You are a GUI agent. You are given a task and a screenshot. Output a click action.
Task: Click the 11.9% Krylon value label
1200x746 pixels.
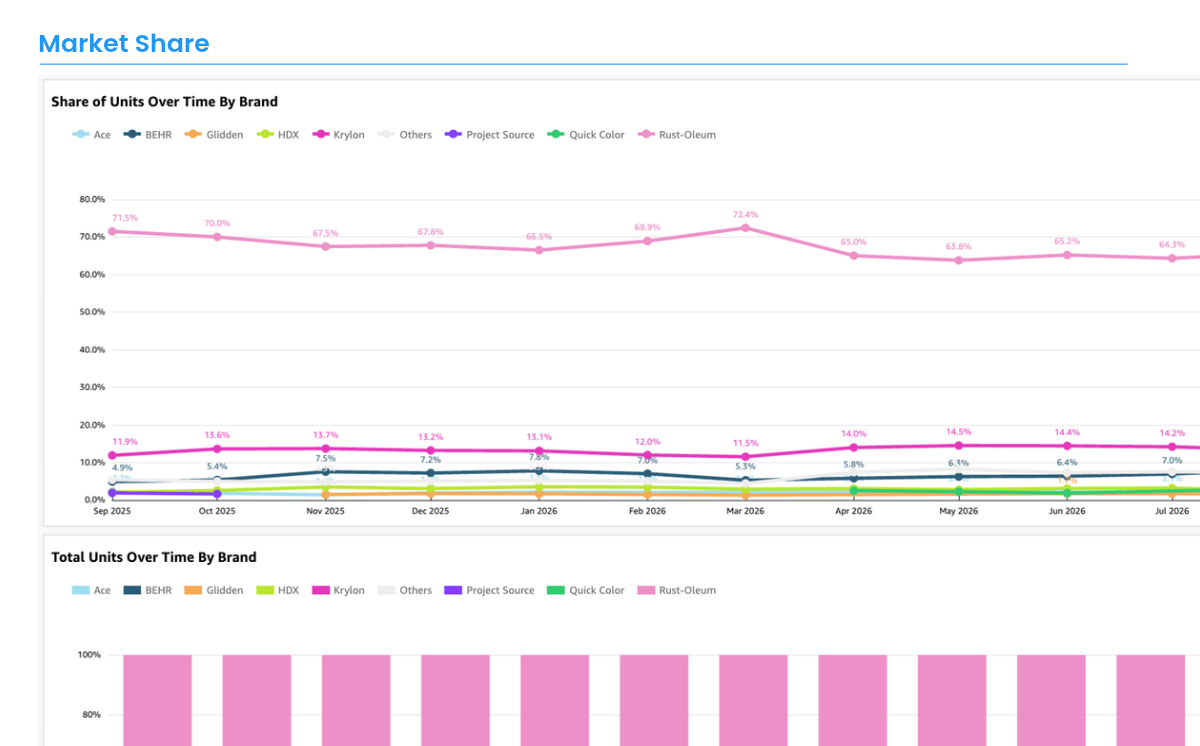pyautogui.click(x=125, y=442)
